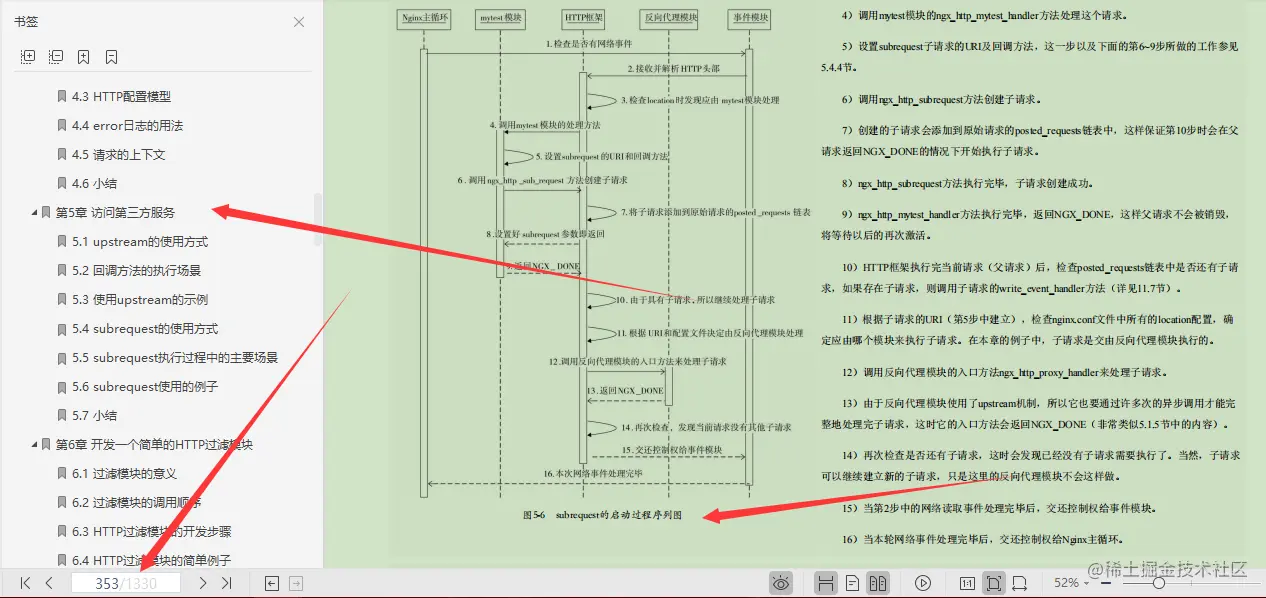The image size is (1266, 598).
Task: Set zoom to actual size 1:1
Action: click(x=967, y=583)
